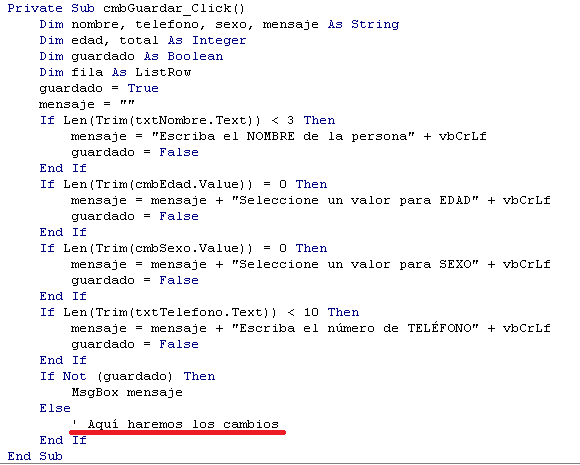
Task: Click the "End Sub" line
Action: tap(35, 456)
